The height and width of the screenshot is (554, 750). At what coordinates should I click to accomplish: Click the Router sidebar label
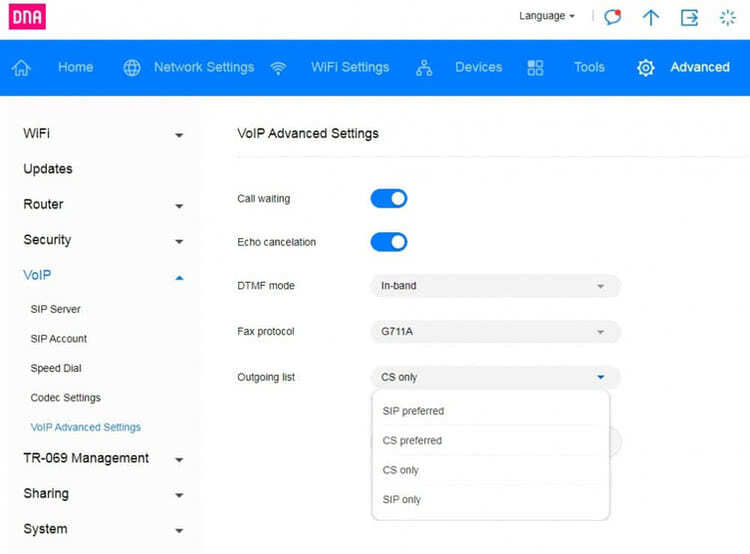coord(43,204)
